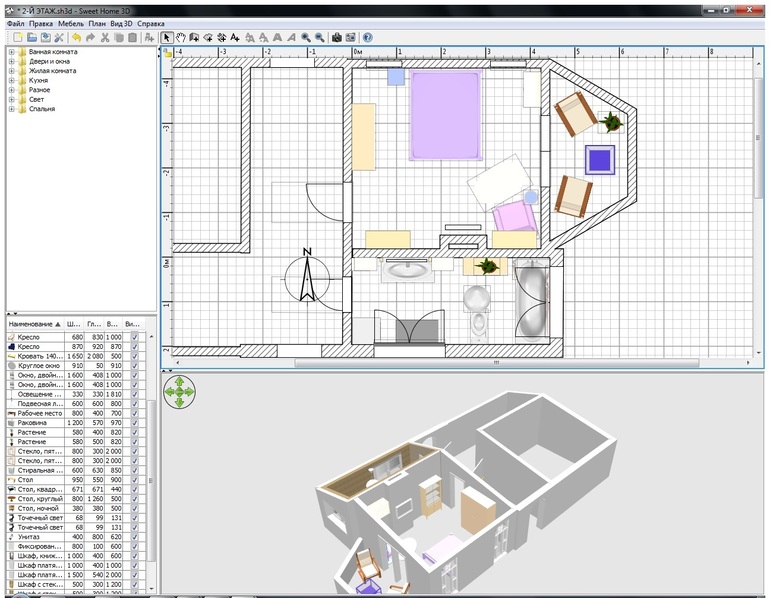
Task: Expand the Спальня furniture category
Action: (x=11, y=109)
